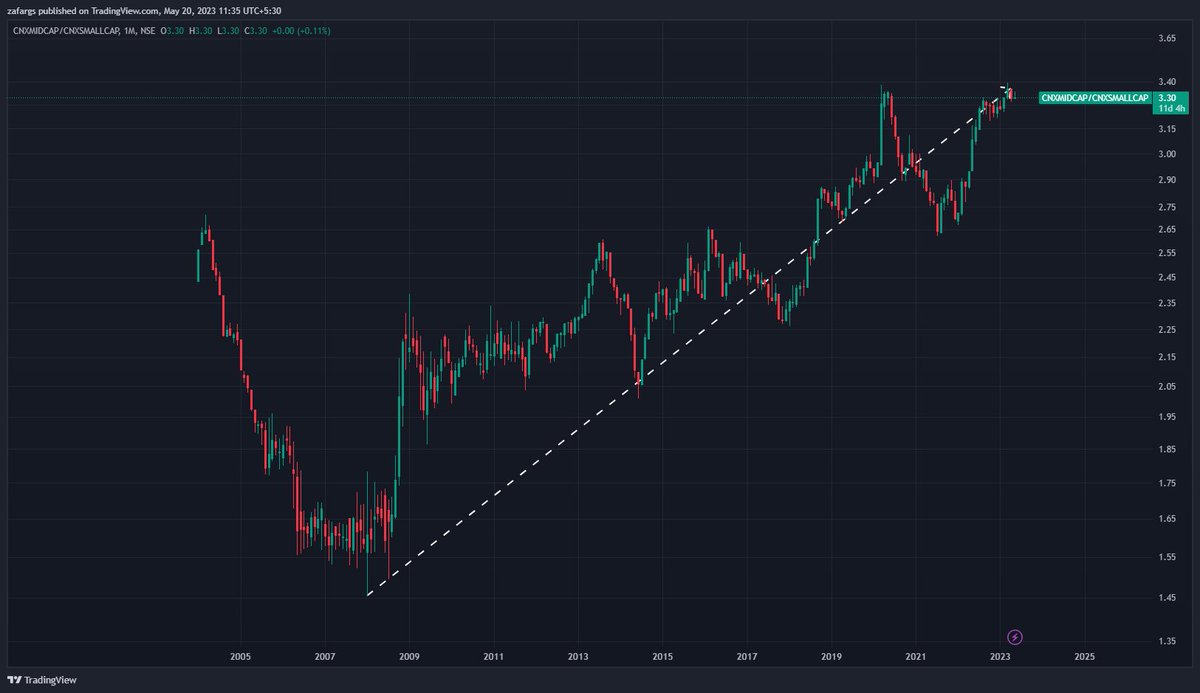Click the 2005 year label on time axis
Image resolution: width=1200 pixels, height=693 pixels.
coord(240,657)
